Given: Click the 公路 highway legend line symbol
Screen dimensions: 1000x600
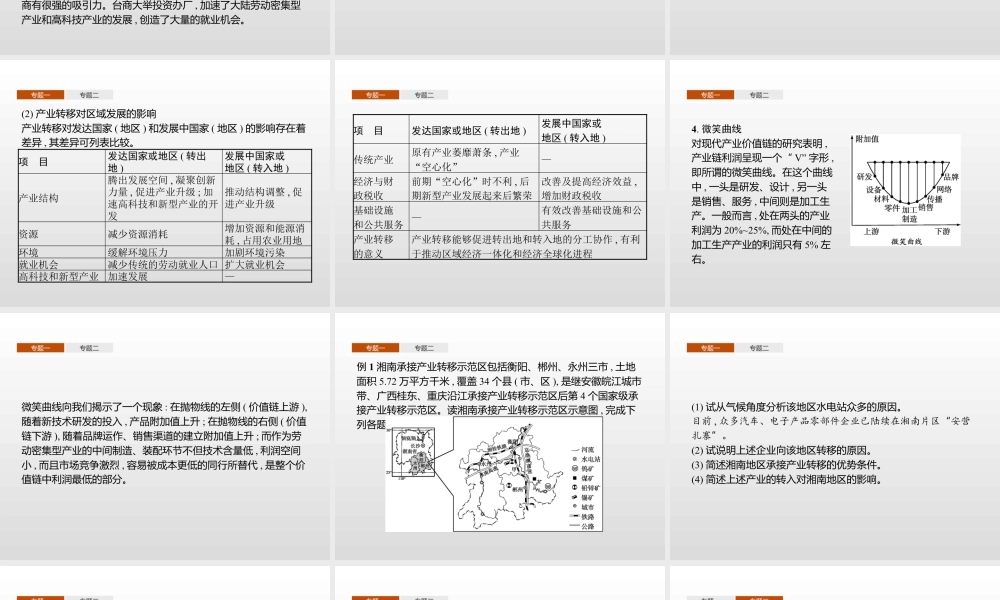Looking at the screenshot, I should click(576, 524).
